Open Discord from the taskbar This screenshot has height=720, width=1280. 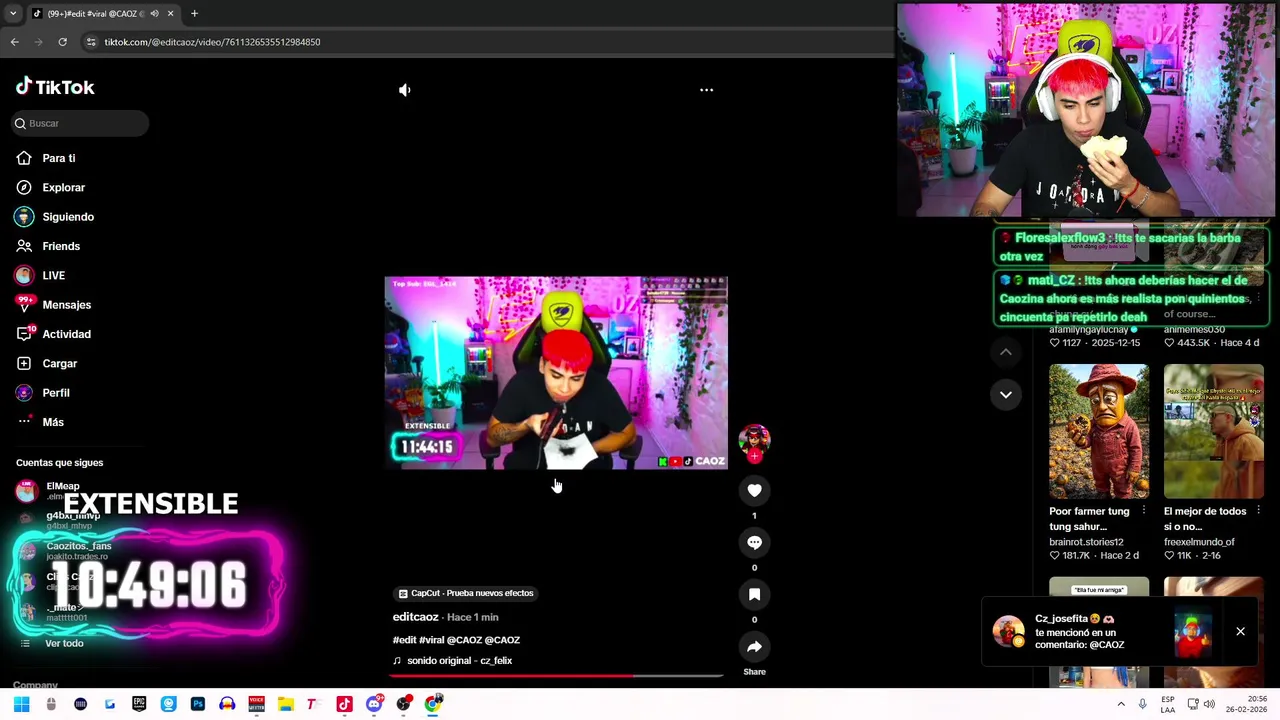coord(374,704)
